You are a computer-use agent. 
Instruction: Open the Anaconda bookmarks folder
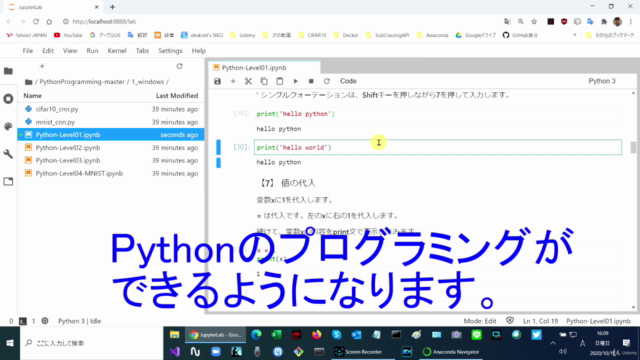click(x=432, y=35)
